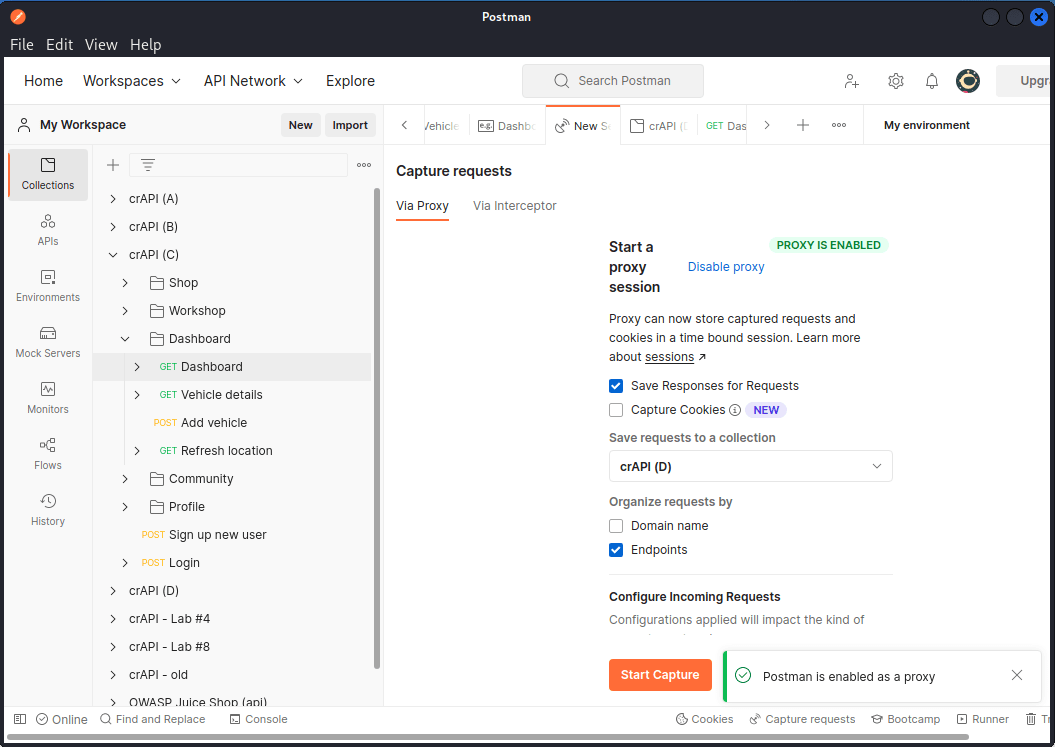The width and height of the screenshot is (1055, 747).
Task: Disable Save Responses for Requests
Action: (616, 385)
